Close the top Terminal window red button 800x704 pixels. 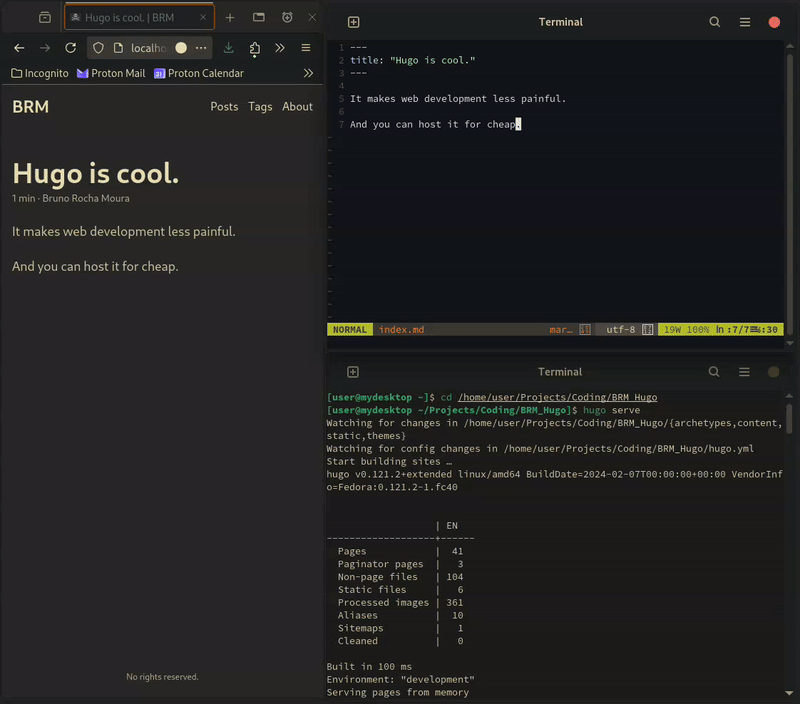click(x=774, y=22)
